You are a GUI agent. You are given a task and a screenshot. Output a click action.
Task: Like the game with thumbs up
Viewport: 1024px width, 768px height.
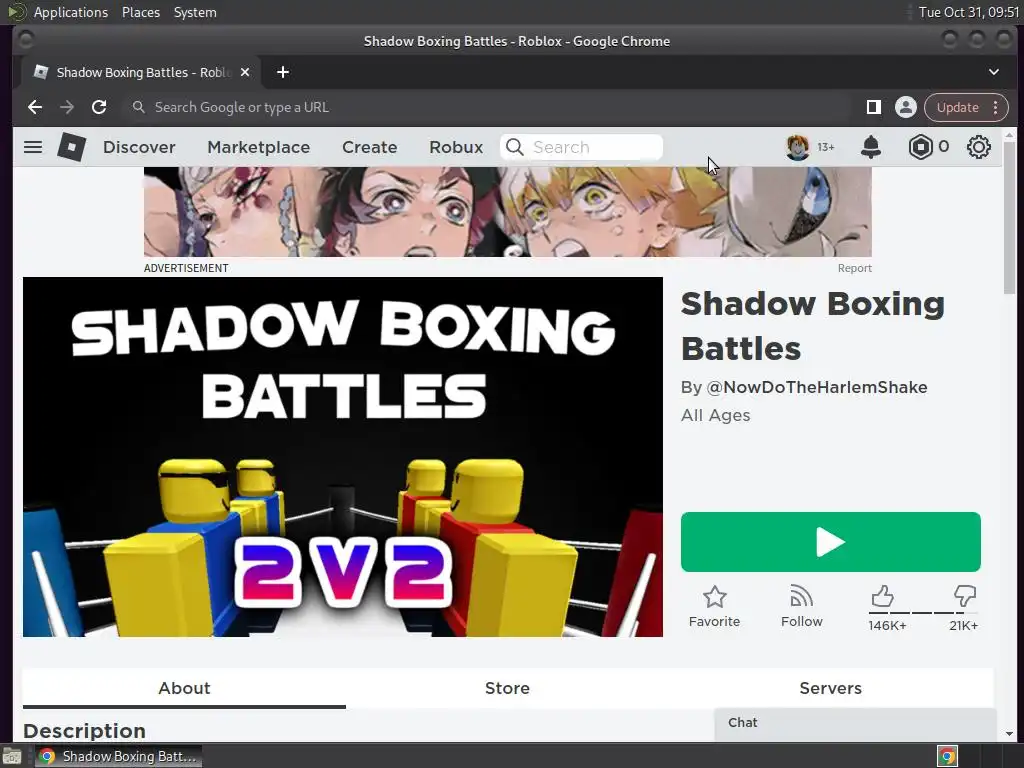882,596
